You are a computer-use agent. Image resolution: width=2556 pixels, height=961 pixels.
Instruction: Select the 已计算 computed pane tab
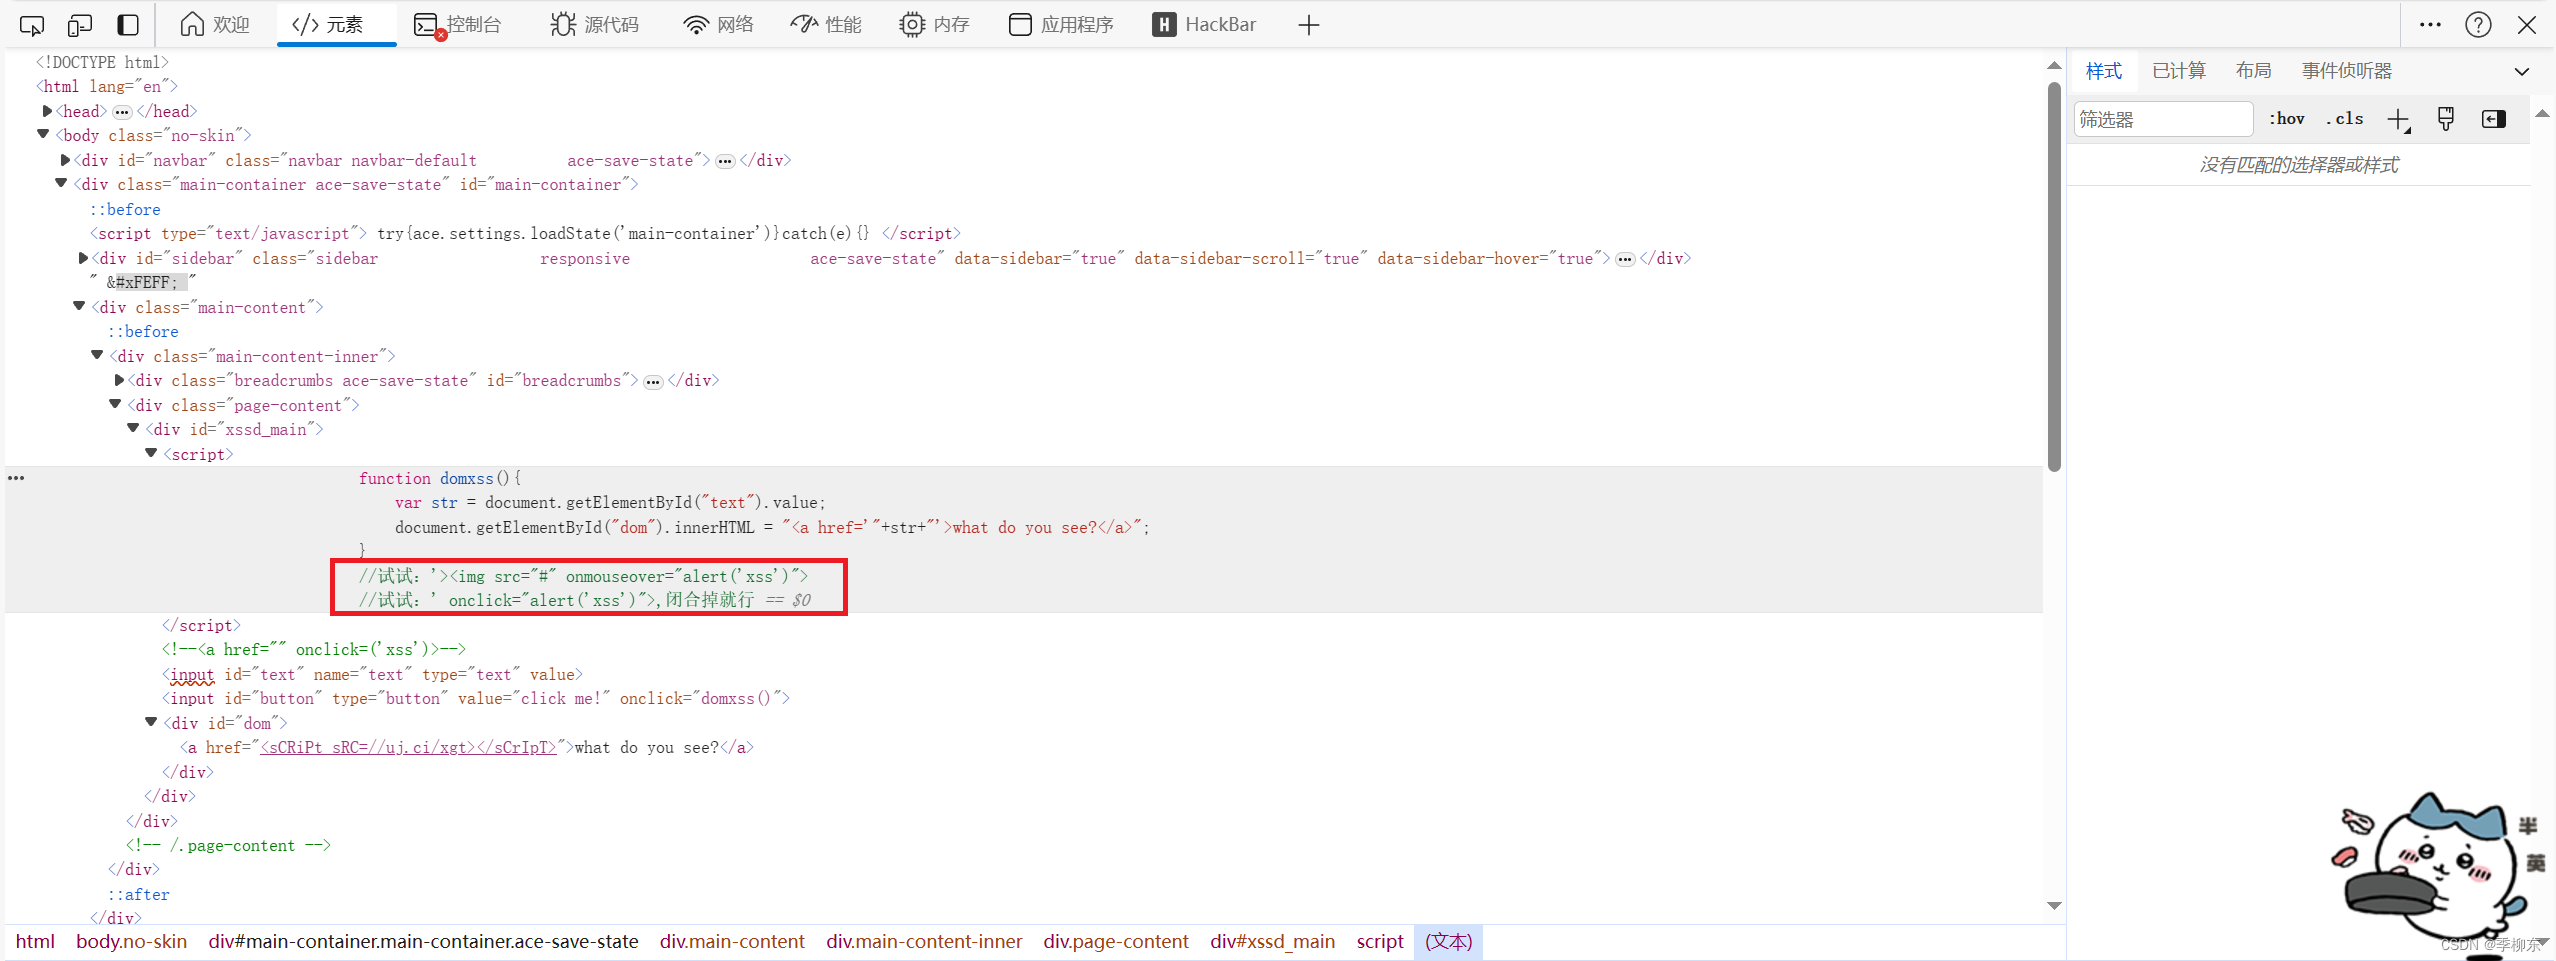[x=2179, y=71]
